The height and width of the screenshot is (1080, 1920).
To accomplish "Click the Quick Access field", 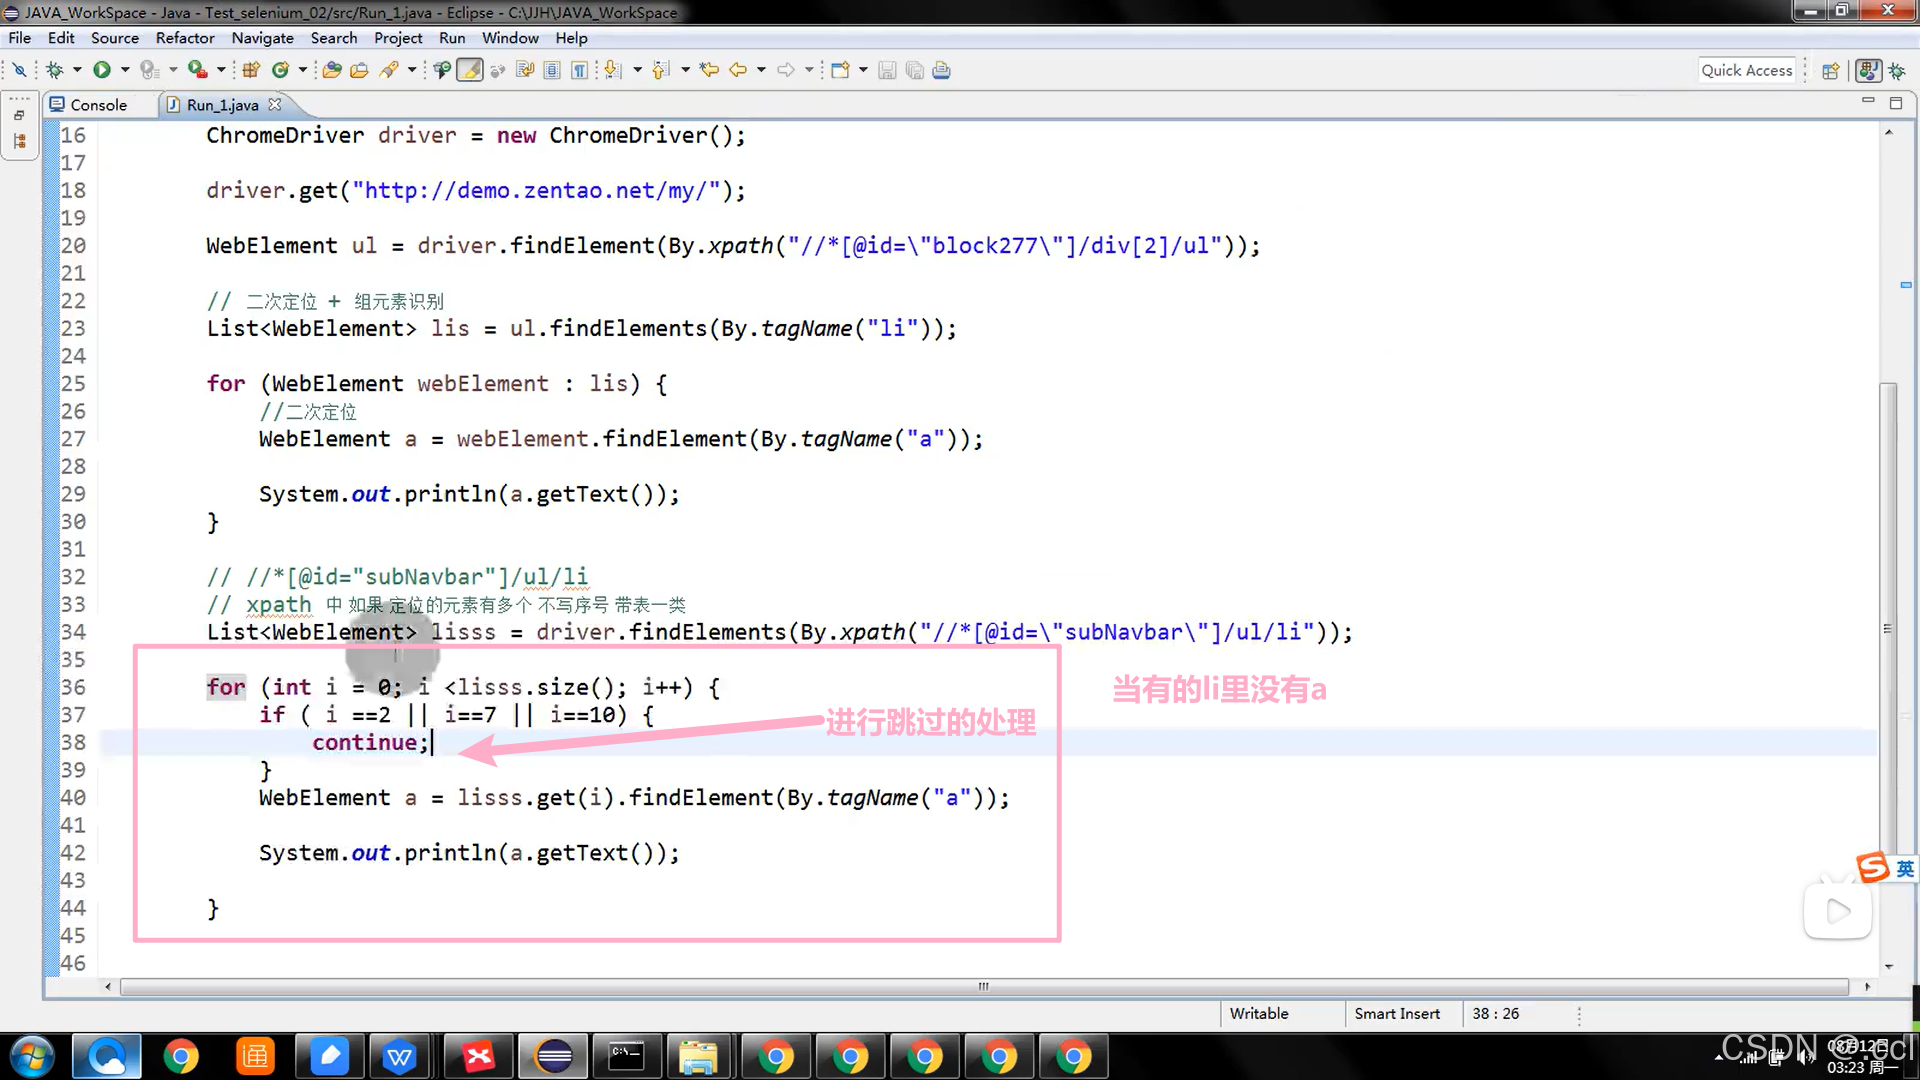I will [x=1746, y=69].
